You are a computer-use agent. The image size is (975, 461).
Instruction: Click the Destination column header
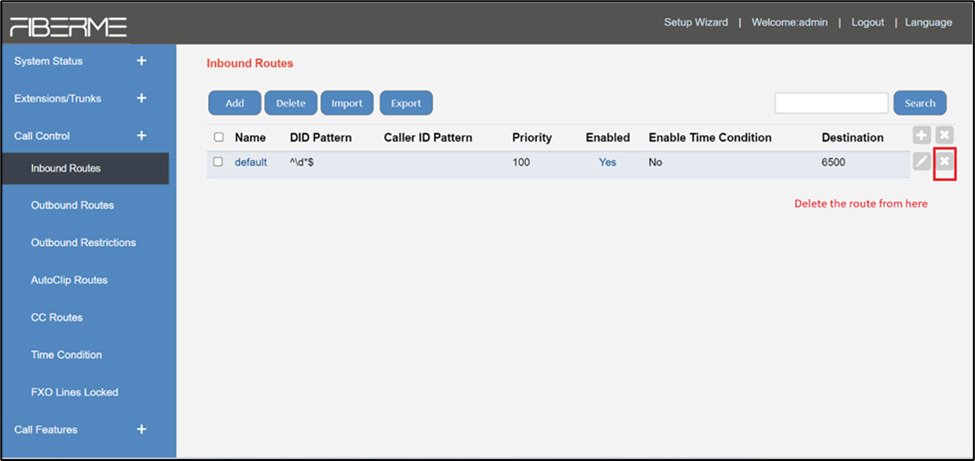(x=853, y=137)
